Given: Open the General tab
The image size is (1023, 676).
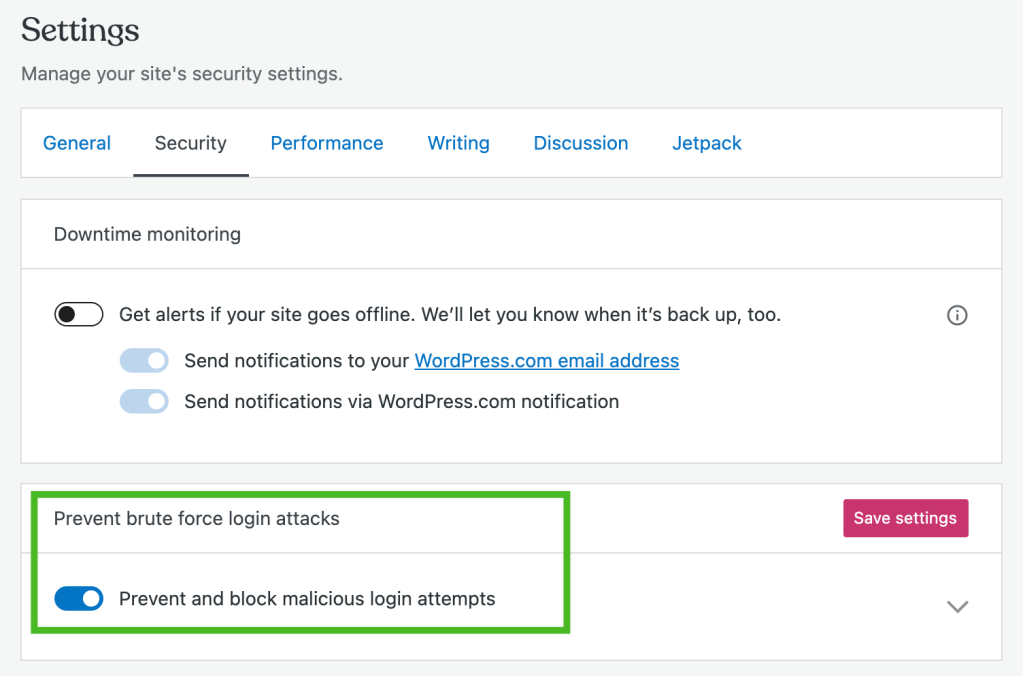Looking at the screenshot, I should (77, 143).
